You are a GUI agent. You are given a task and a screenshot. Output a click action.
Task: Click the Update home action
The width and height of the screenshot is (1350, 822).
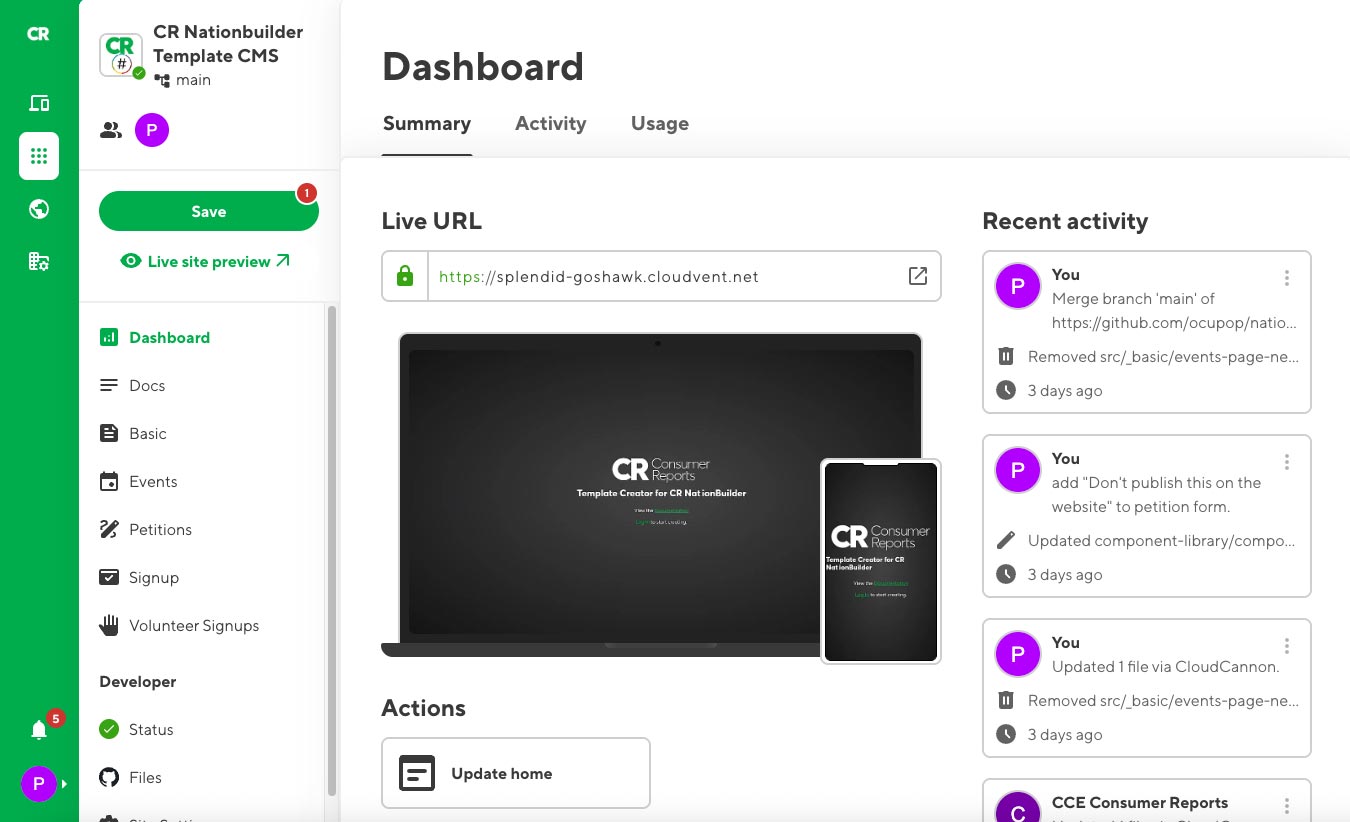515,772
